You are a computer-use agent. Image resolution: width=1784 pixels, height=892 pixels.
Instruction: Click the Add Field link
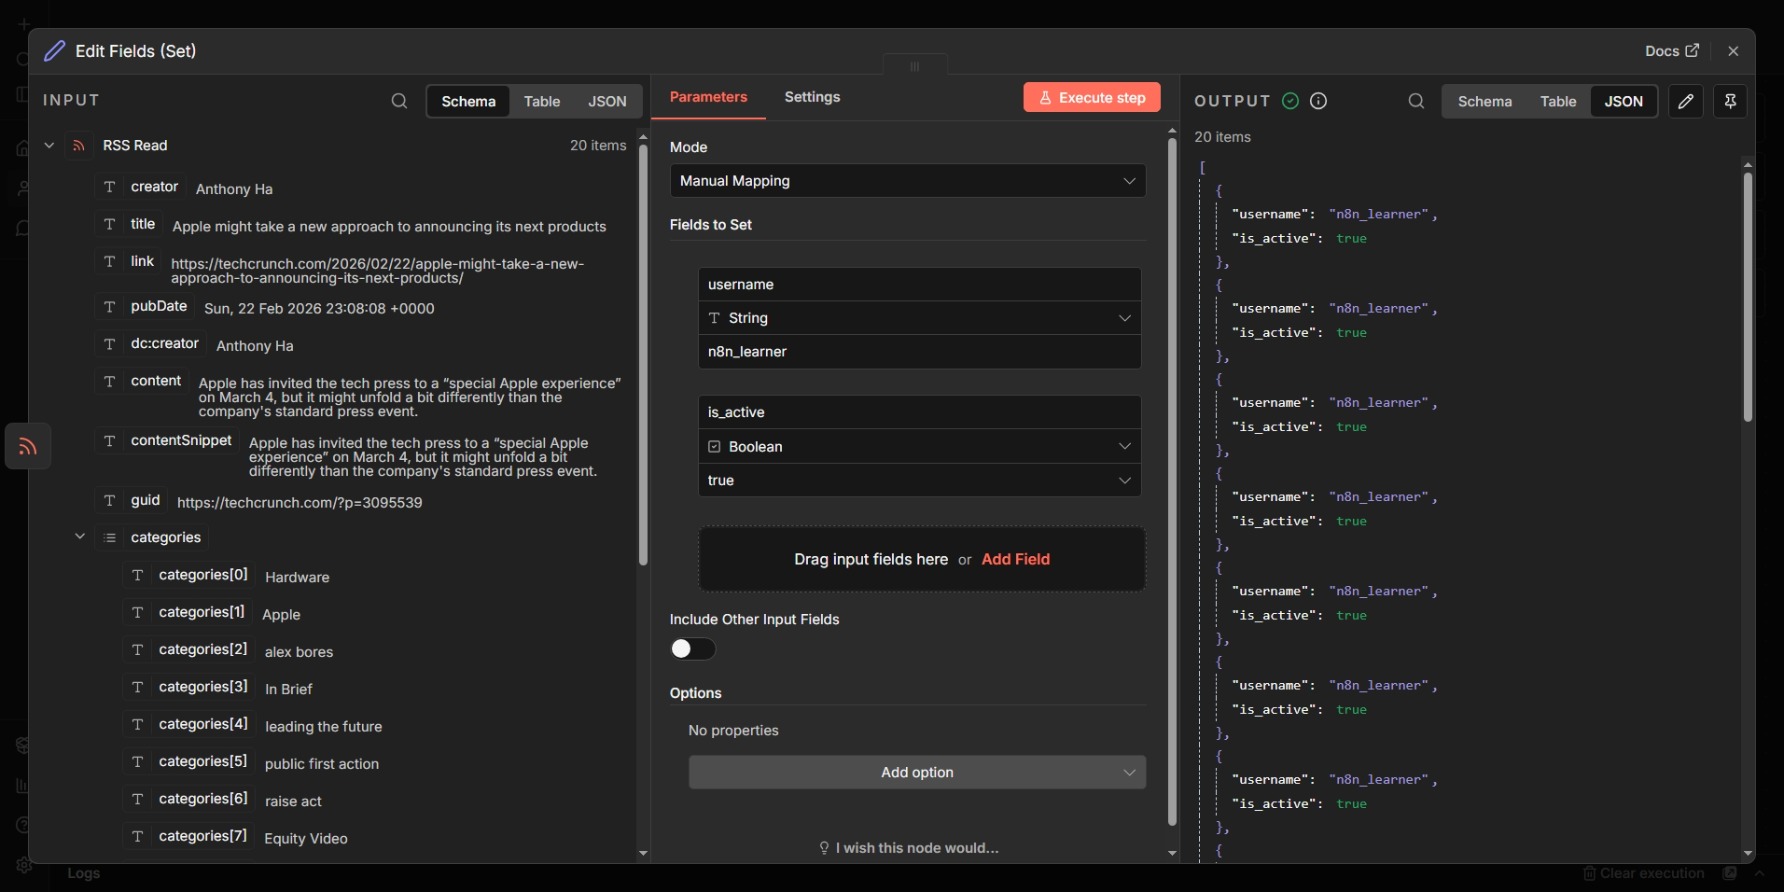click(1015, 559)
